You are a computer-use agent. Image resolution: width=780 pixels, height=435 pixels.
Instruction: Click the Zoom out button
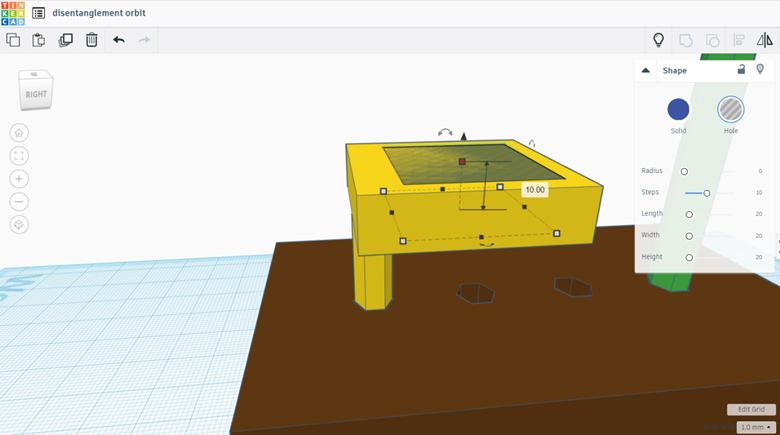point(19,202)
